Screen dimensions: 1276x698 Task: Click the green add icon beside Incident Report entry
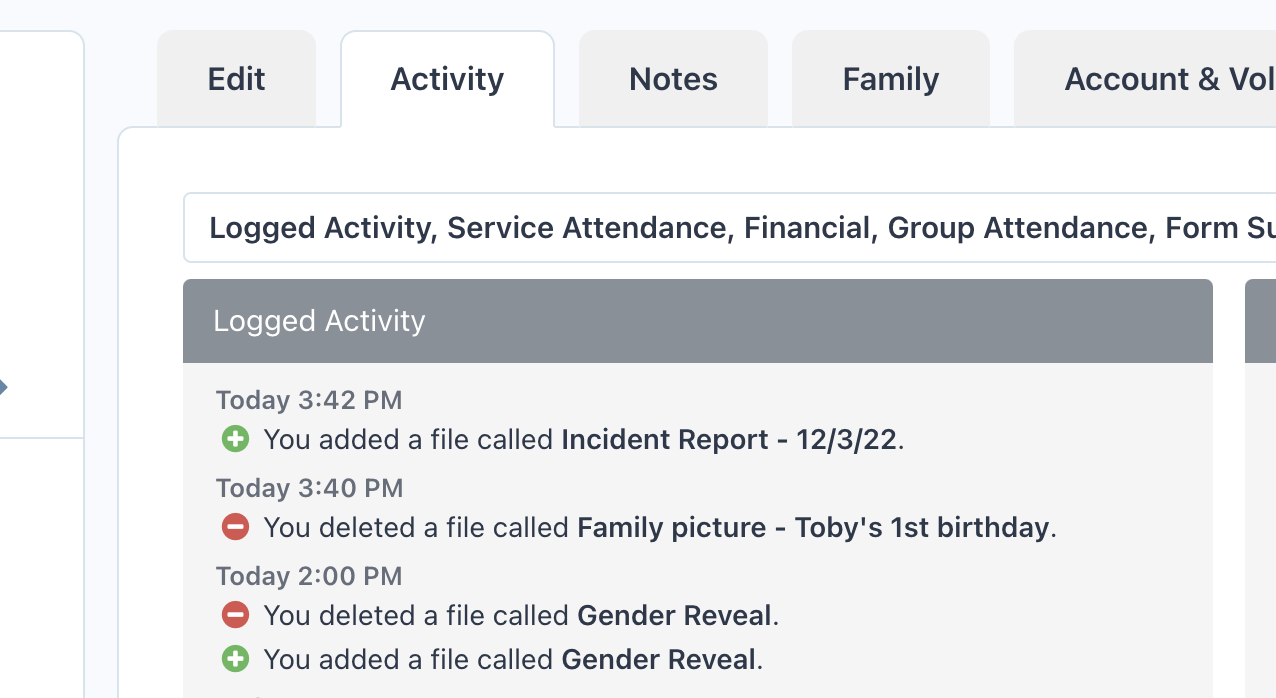235,439
